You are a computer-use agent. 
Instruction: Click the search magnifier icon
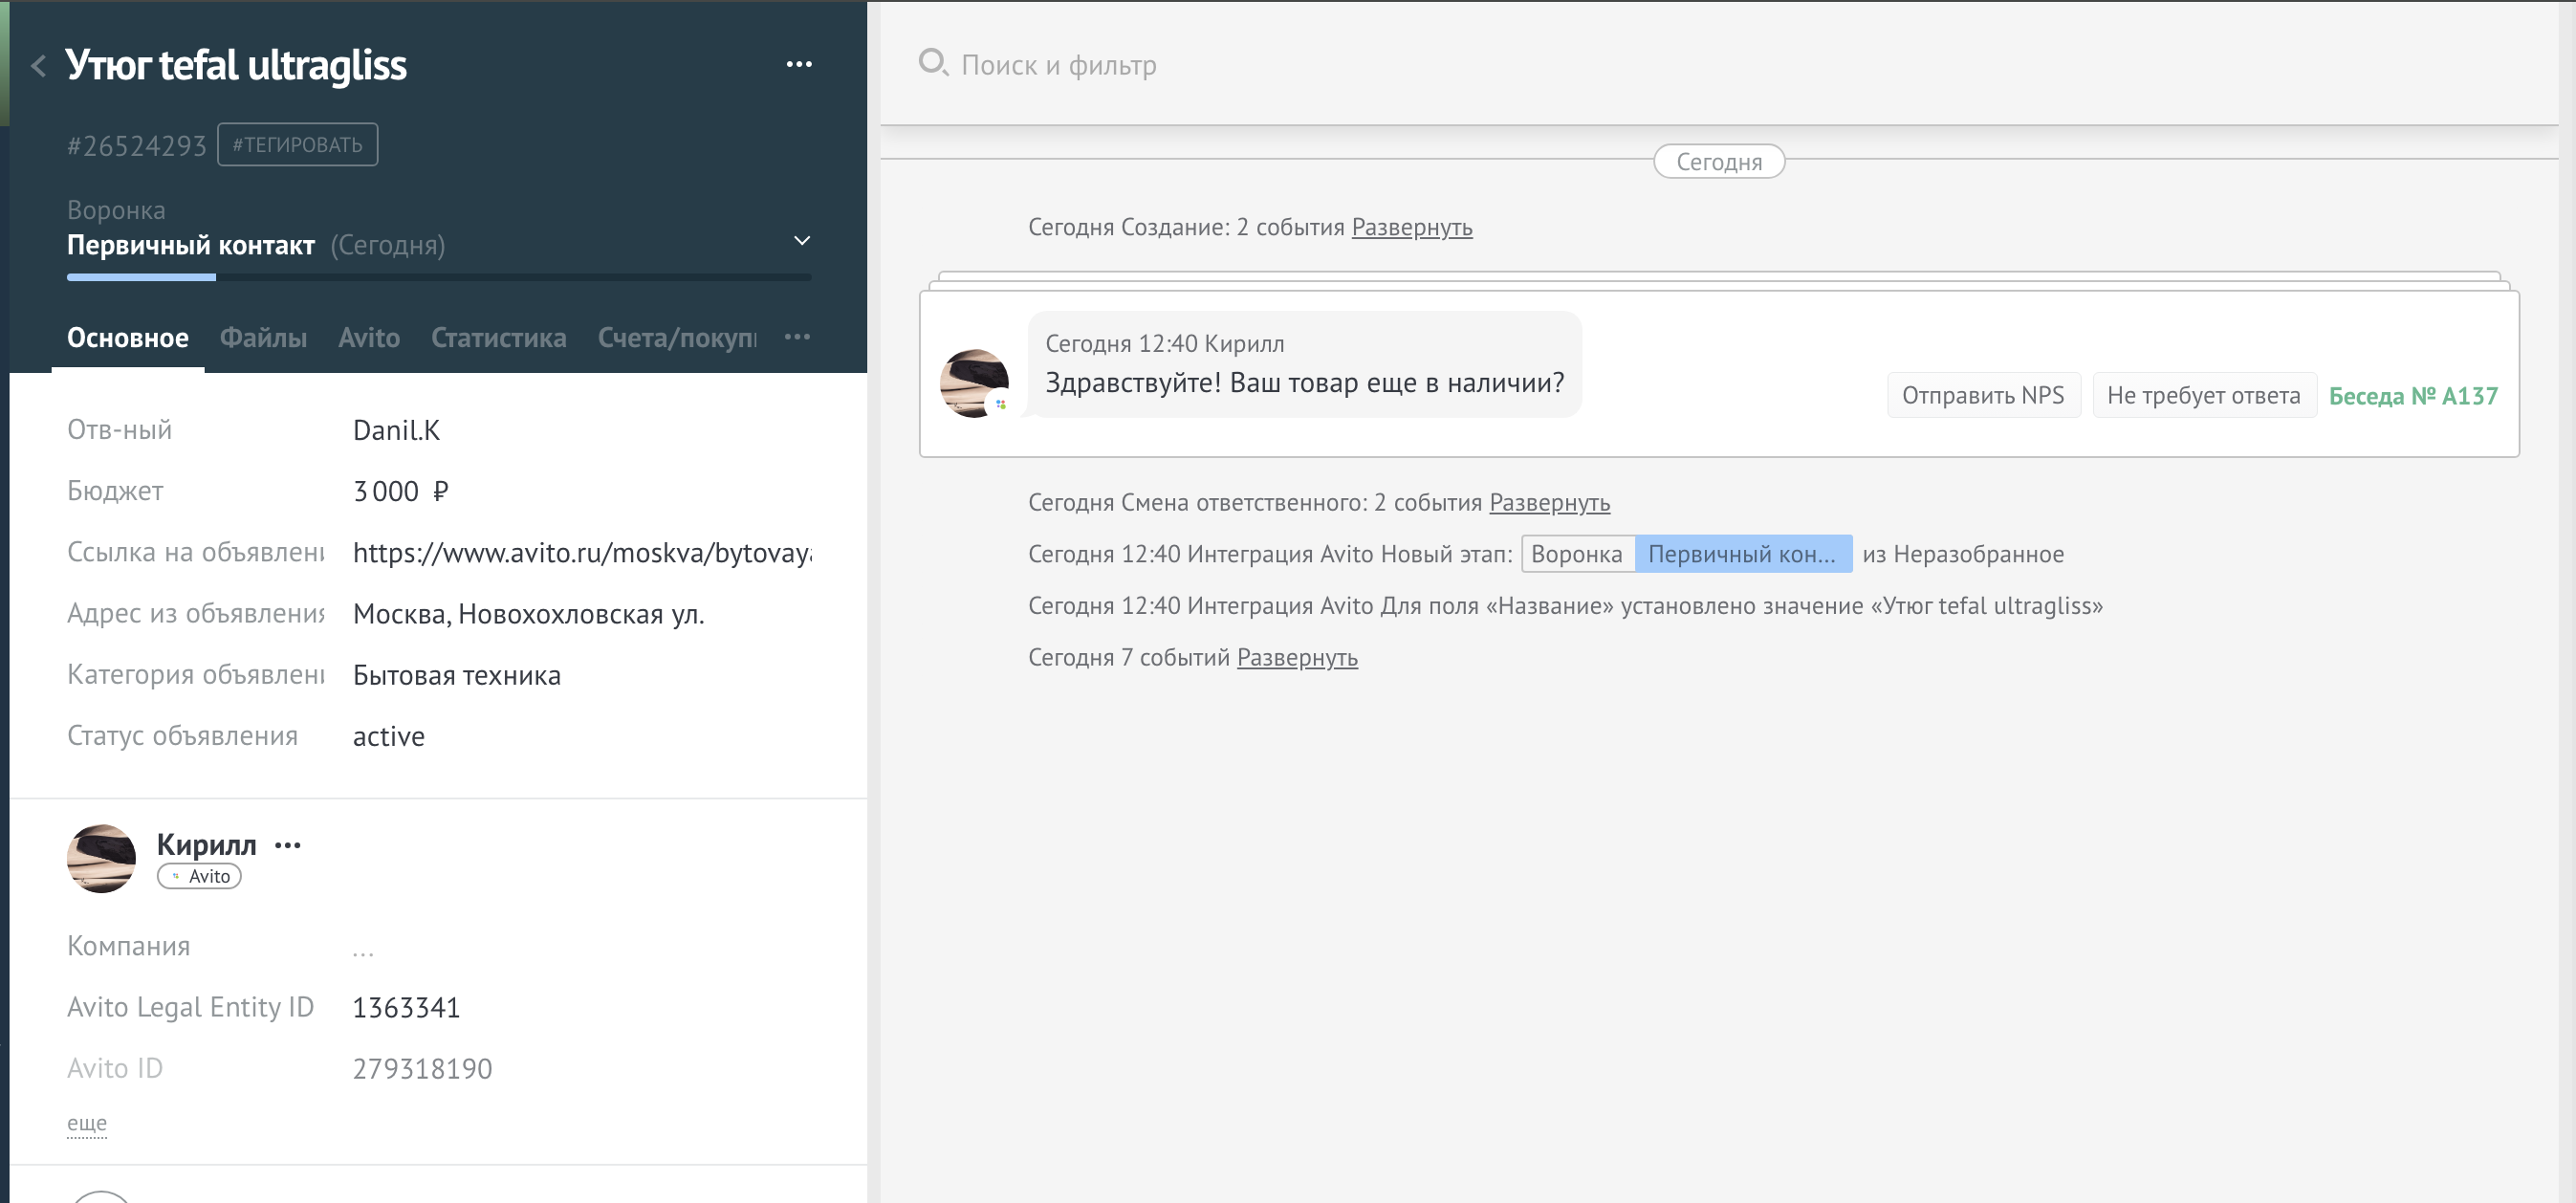pos(932,63)
